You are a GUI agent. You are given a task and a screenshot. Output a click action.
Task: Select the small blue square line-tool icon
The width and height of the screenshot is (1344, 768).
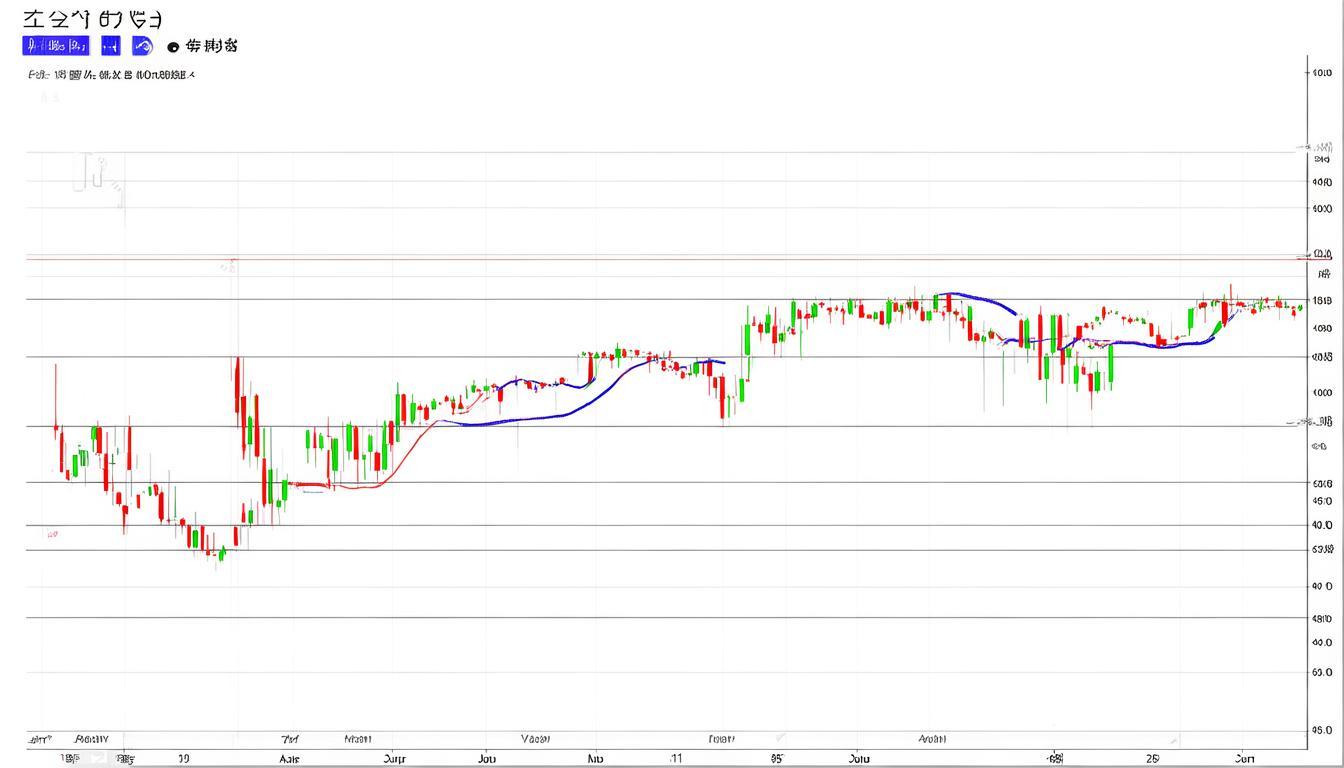[110, 45]
